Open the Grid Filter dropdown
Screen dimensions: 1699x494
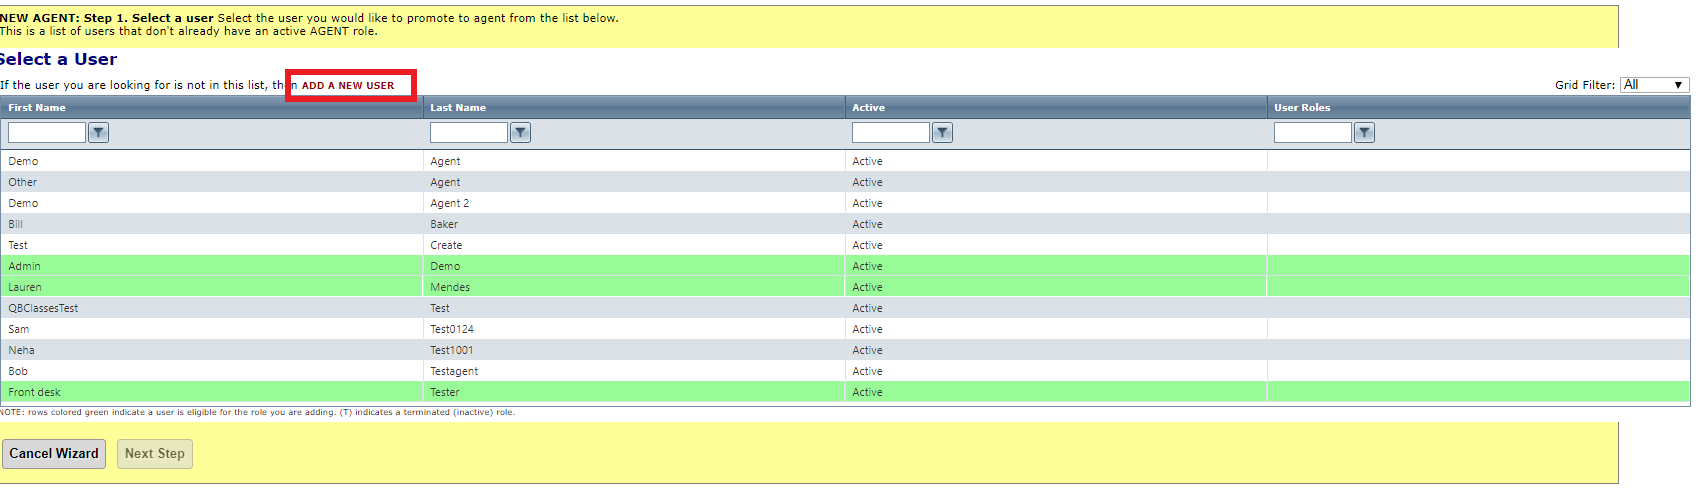click(x=1654, y=85)
